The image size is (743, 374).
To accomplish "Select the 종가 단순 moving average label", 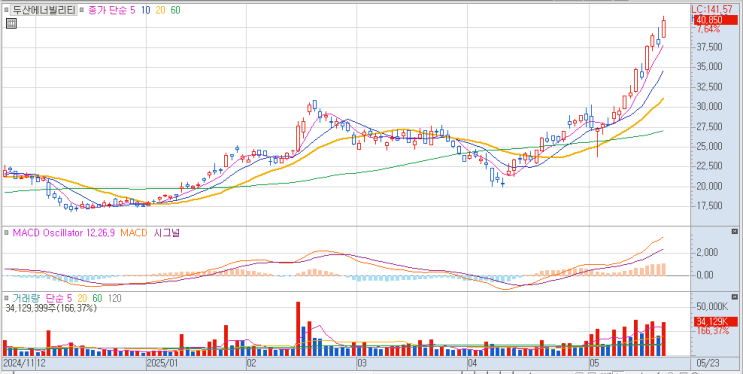I will pos(108,10).
